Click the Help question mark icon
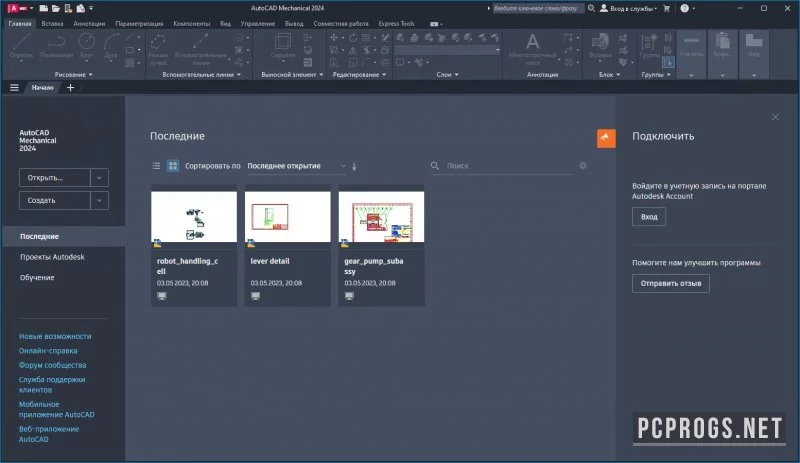The width and height of the screenshot is (800, 463). pos(685,8)
